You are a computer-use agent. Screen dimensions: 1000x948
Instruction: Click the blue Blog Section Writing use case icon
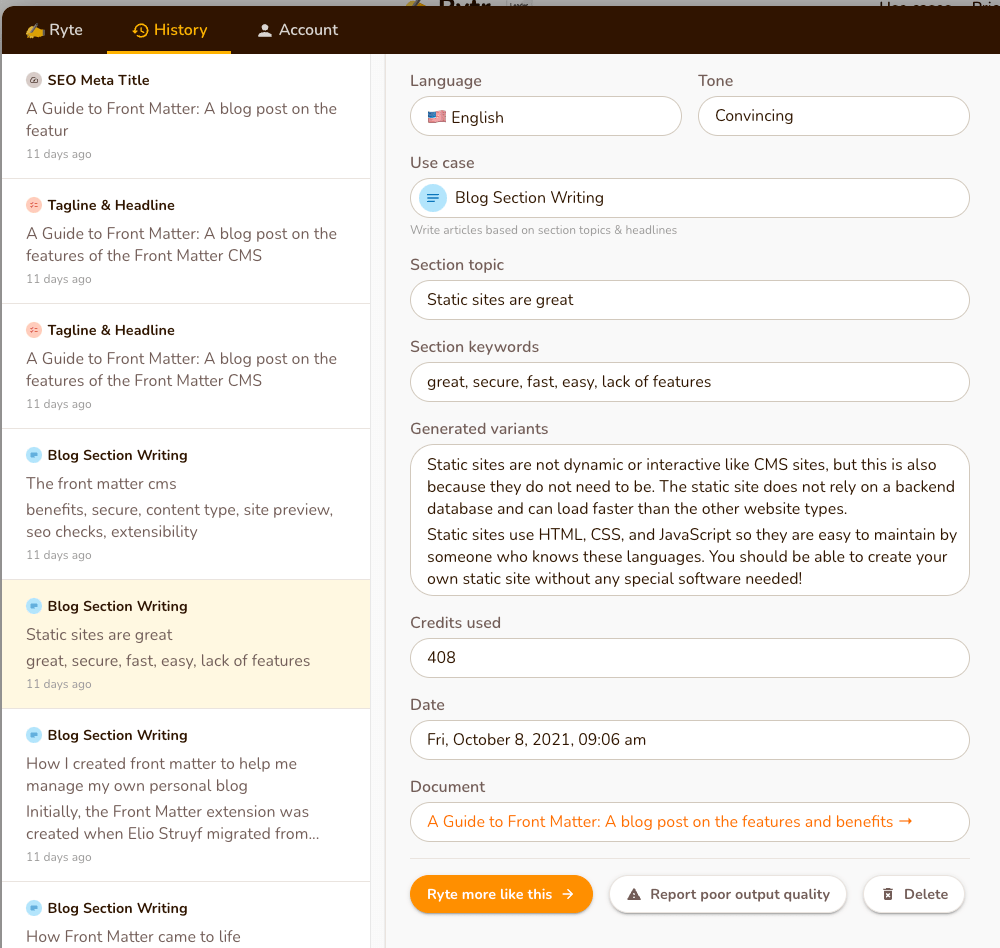click(432, 198)
